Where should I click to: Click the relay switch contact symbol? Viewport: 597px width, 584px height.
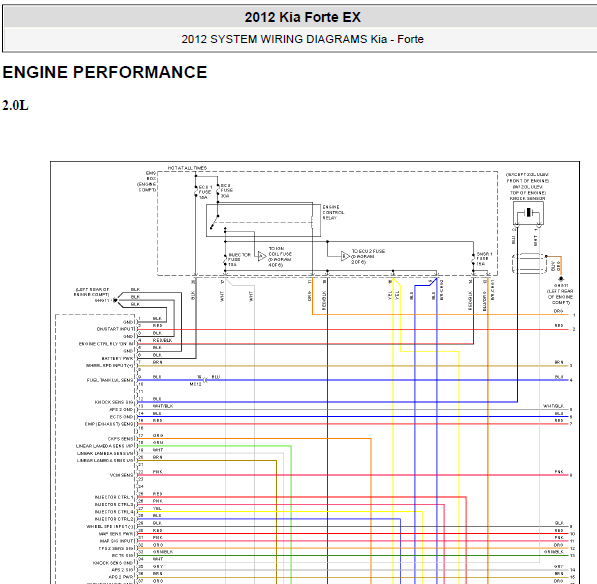[214, 223]
